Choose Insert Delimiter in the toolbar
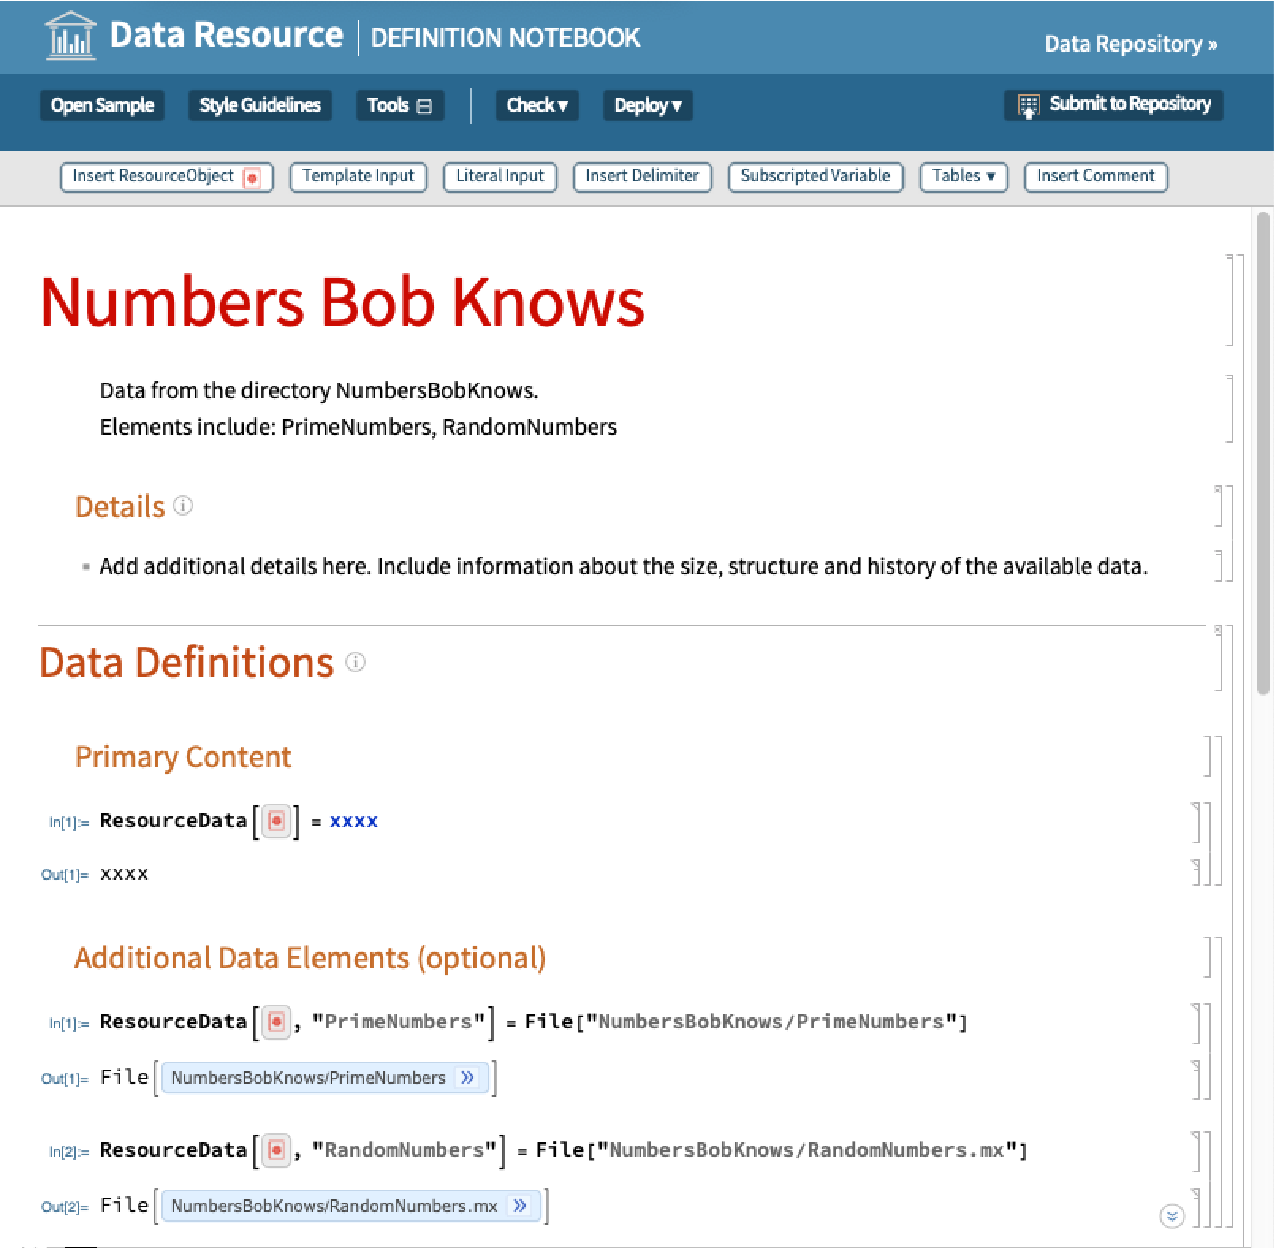Viewport: 1274px width, 1248px height. pyautogui.click(x=642, y=176)
